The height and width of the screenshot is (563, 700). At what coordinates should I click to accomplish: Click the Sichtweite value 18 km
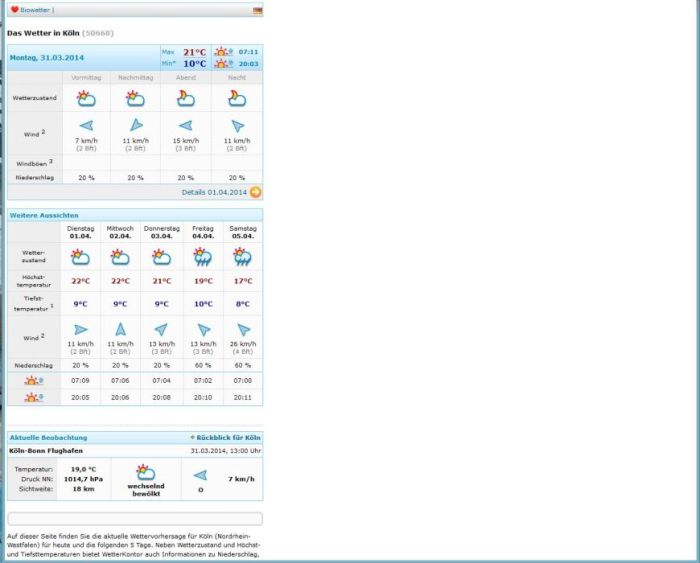(x=83, y=489)
